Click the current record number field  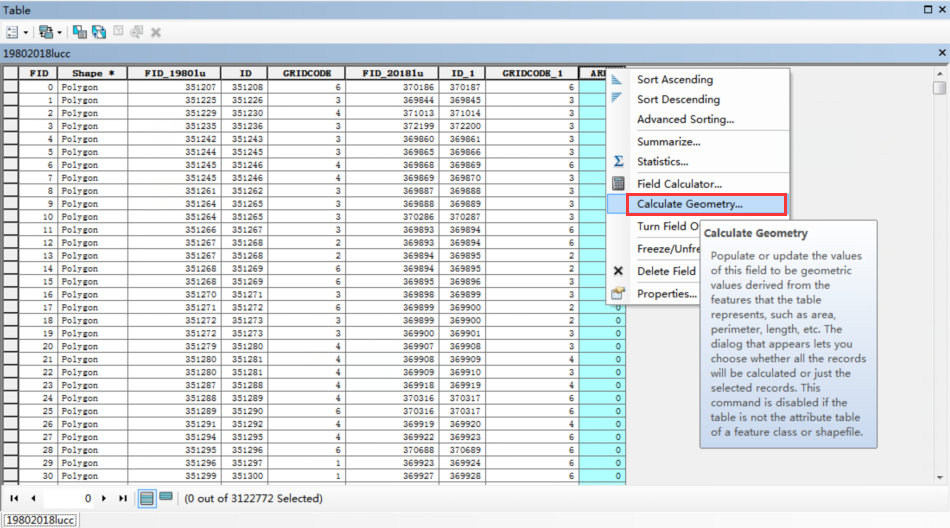click(68, 498)
